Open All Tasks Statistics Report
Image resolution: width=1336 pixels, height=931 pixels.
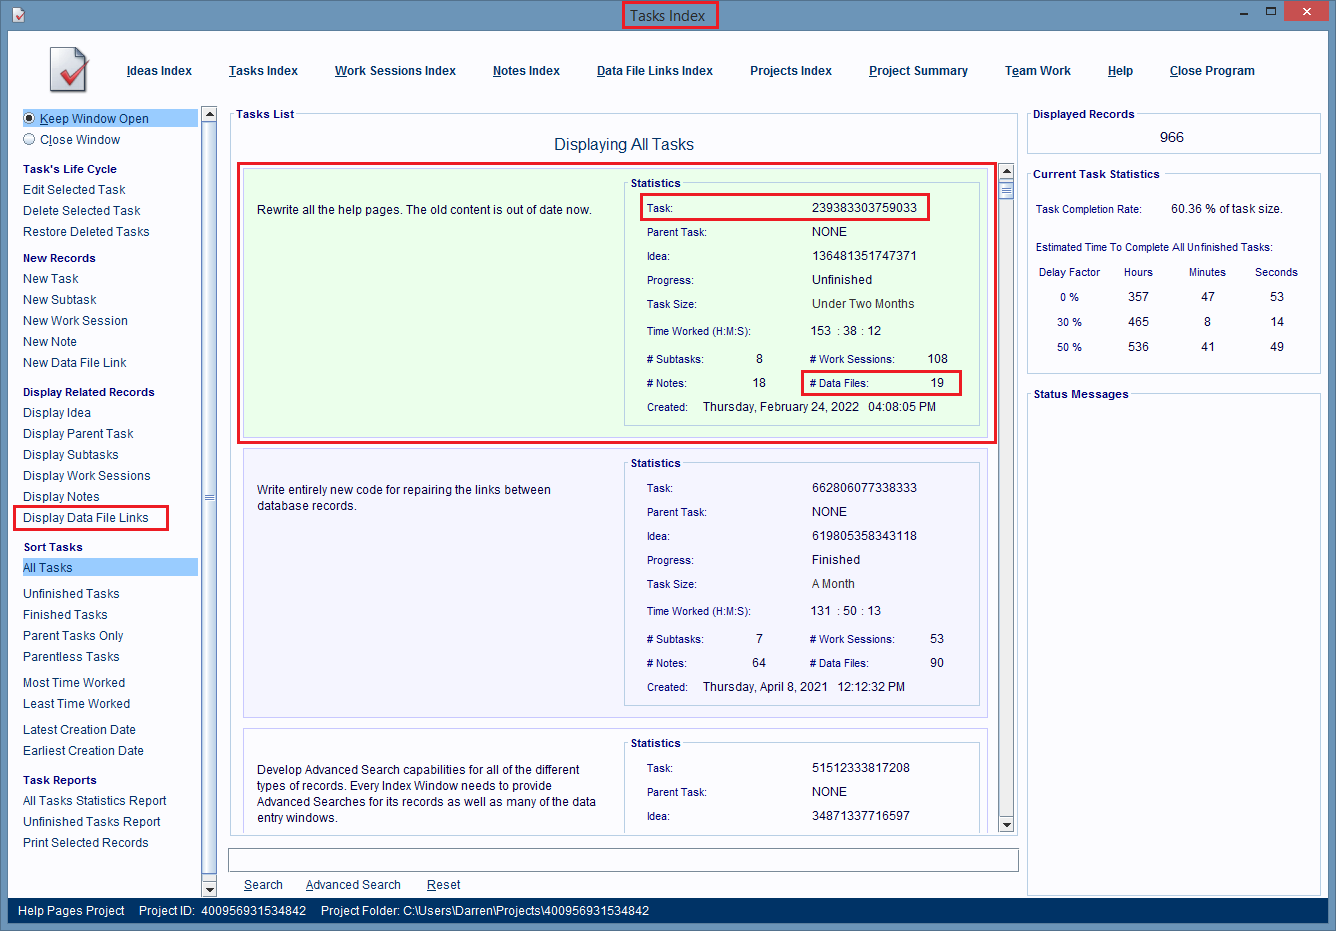pyautogui.click(x=95, y=801)
